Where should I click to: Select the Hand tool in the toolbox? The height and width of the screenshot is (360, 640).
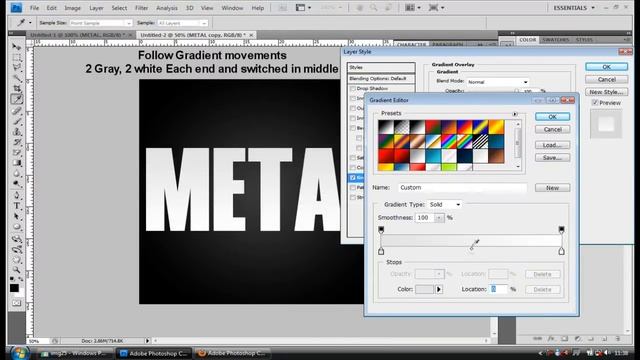(x=16, y=260)
